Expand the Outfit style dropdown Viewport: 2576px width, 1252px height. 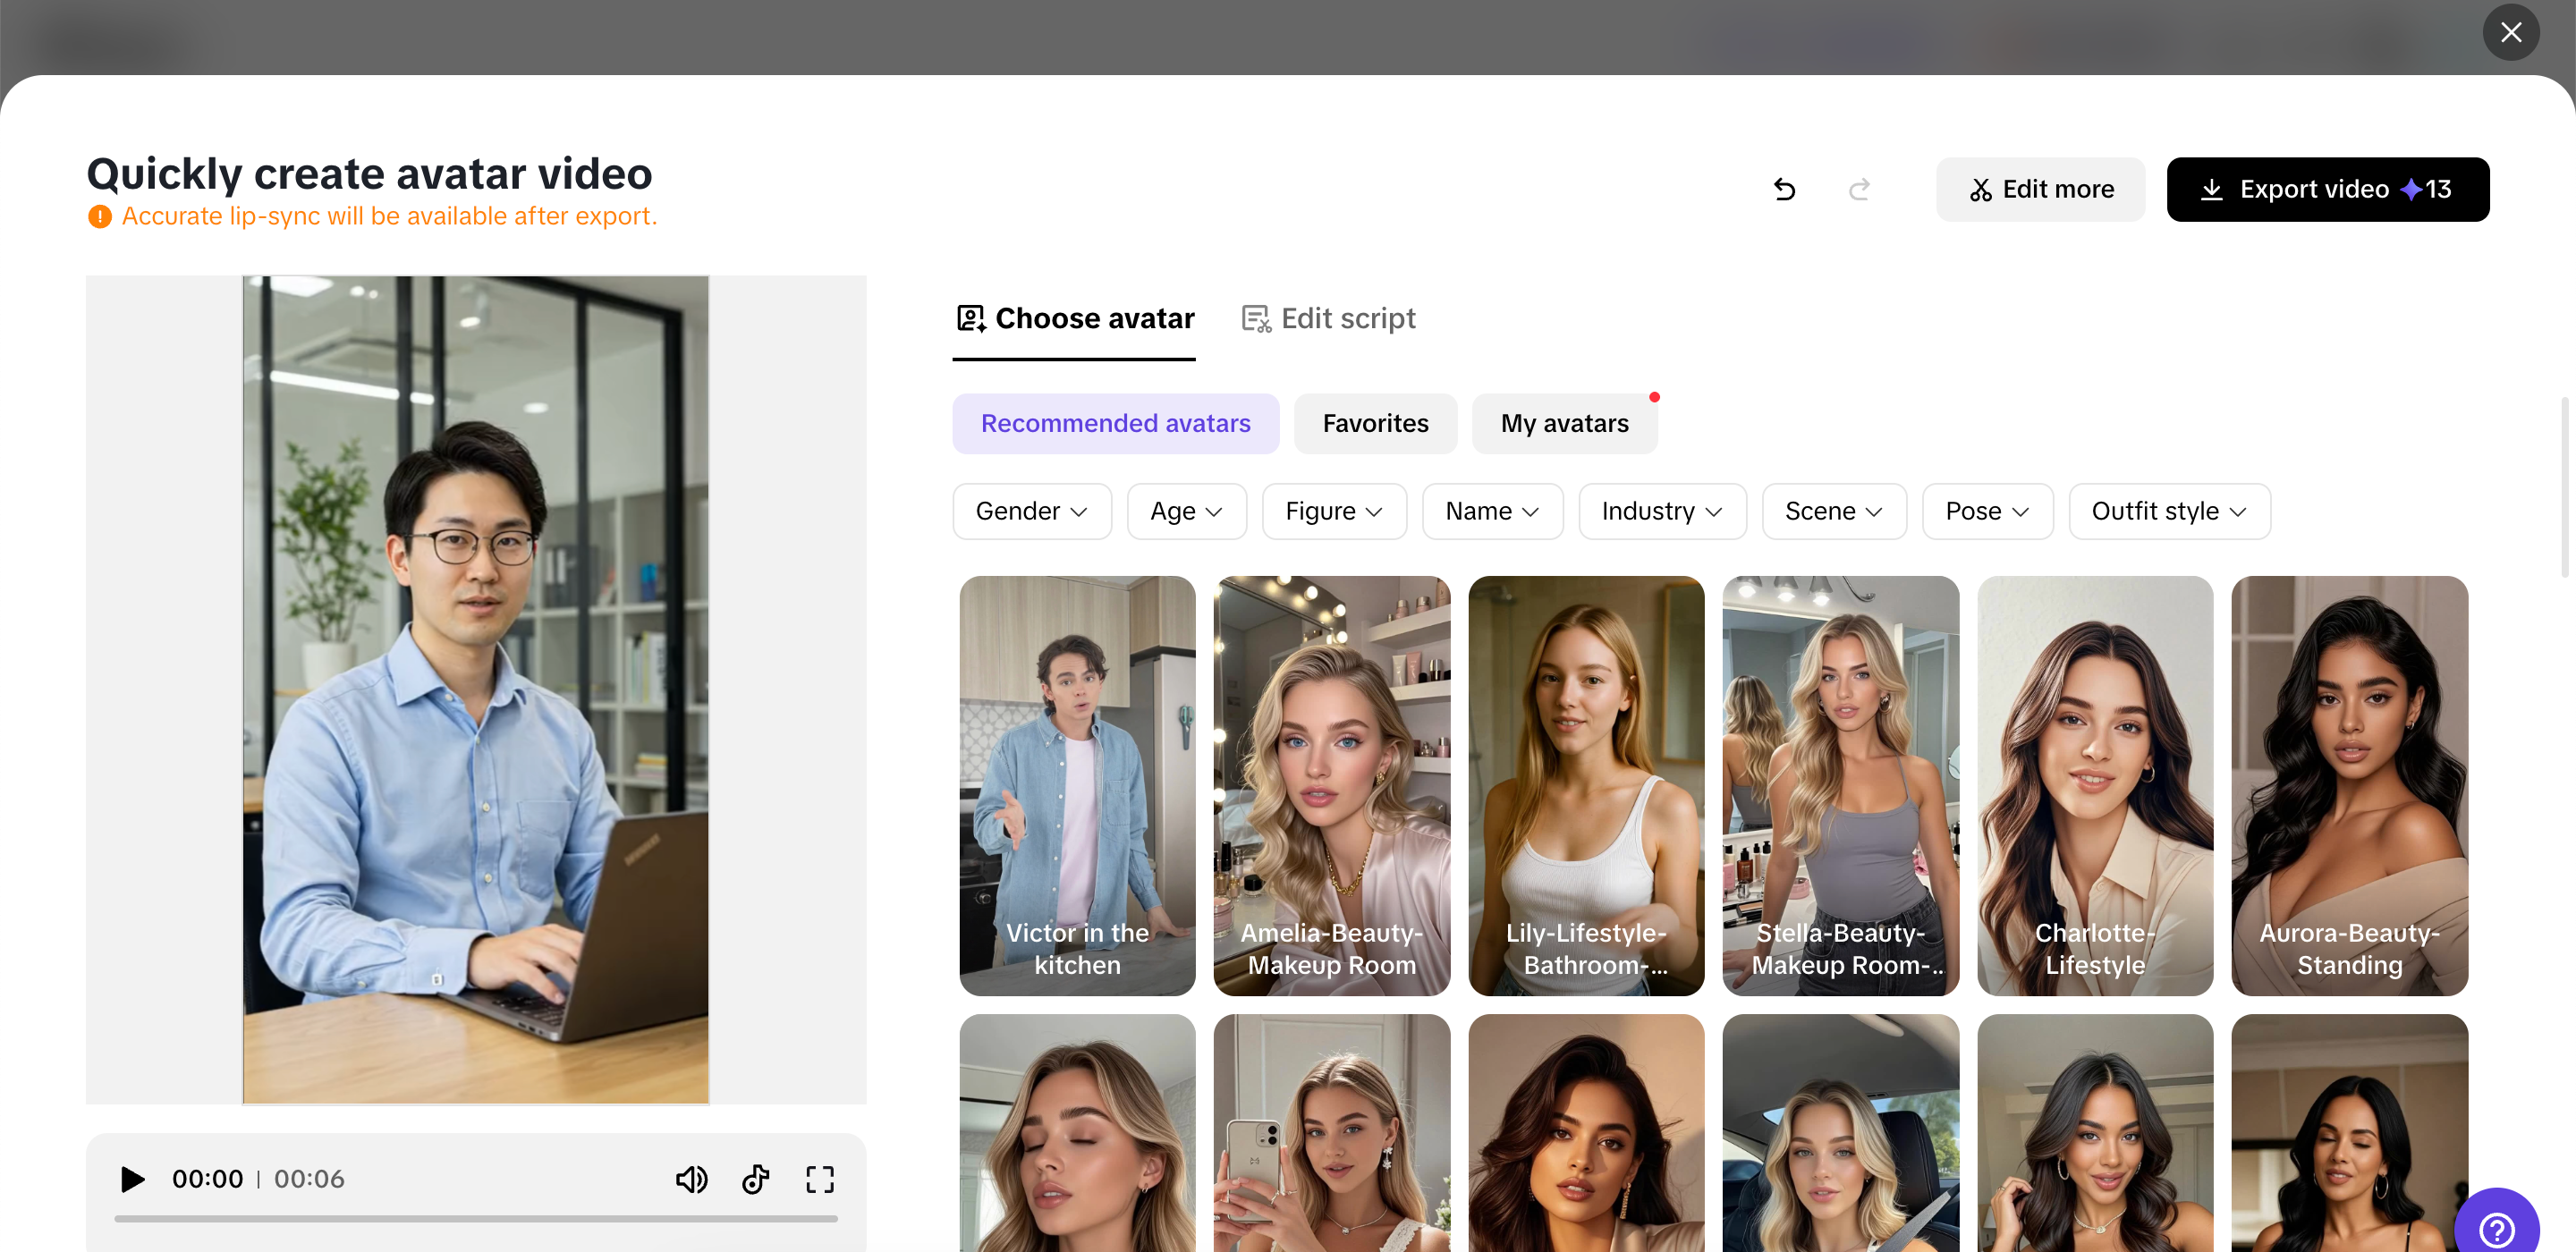tap(2168, 511)
